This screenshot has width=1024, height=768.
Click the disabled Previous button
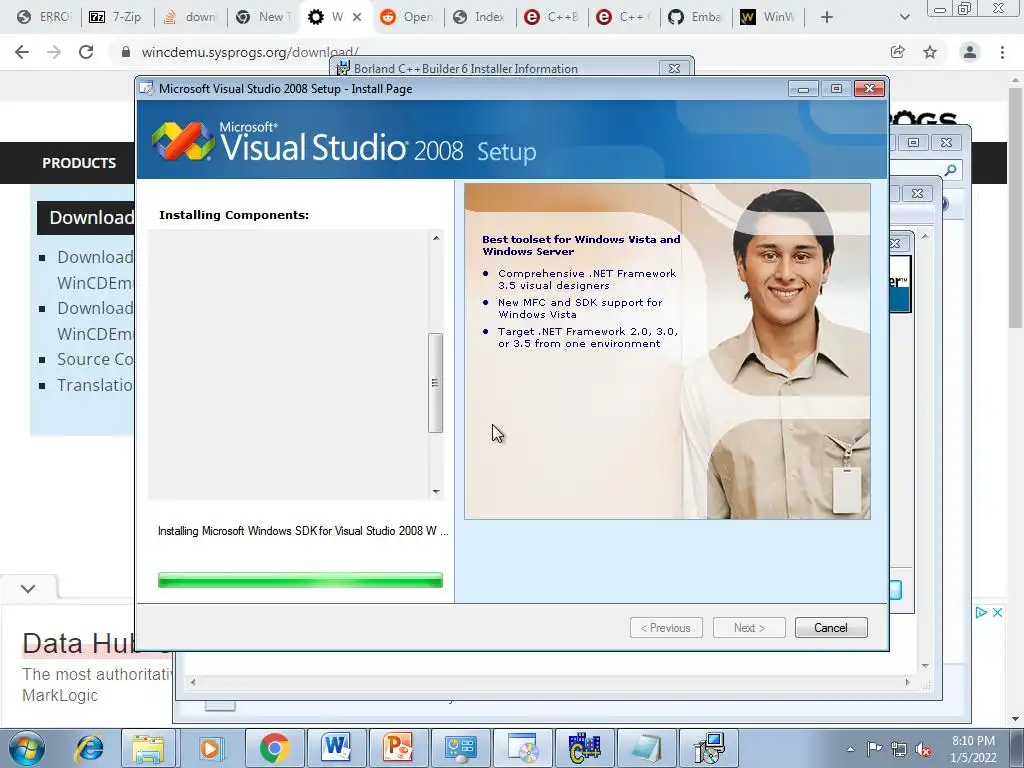[666, 628]
